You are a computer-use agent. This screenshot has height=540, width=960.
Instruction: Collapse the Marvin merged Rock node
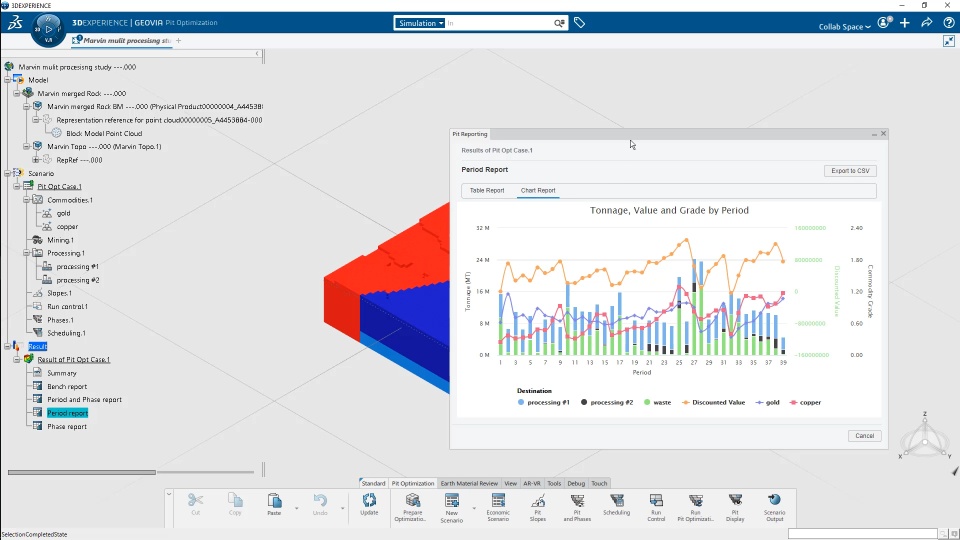coord(17,94)
